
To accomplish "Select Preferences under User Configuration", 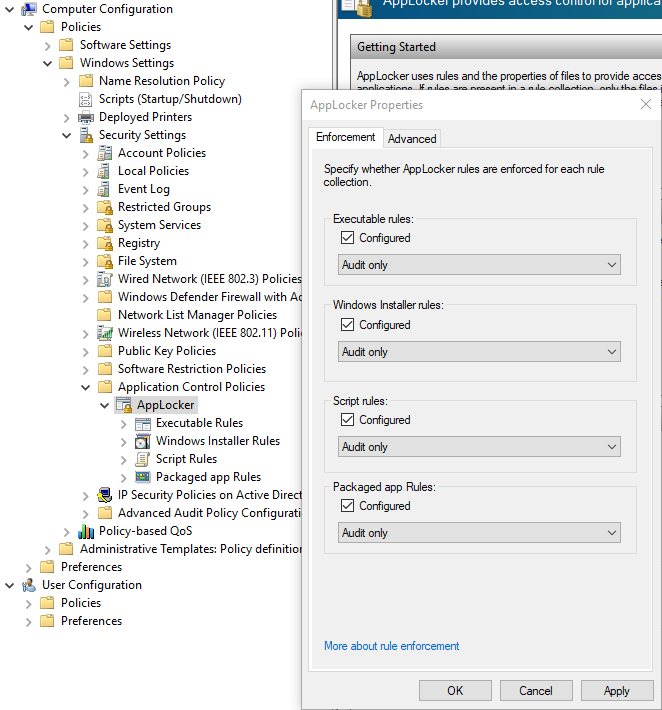I will click(91, 621).
